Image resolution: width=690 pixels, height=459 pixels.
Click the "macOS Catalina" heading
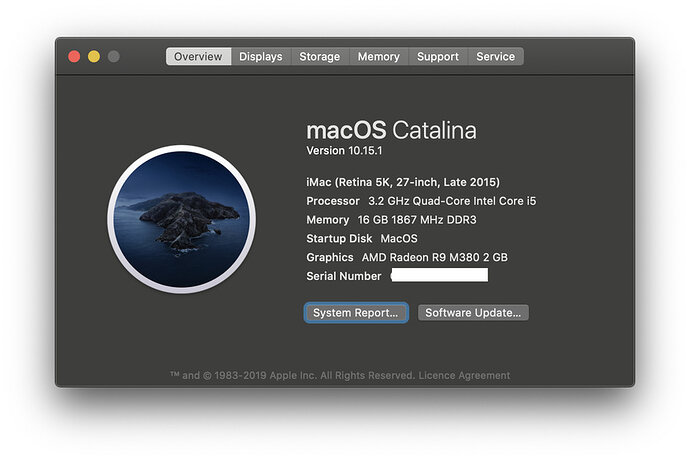click(391, 130)
